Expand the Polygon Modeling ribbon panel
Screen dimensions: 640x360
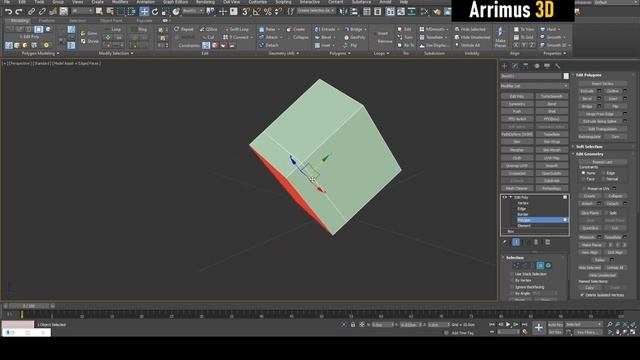(x=40, y=53)
